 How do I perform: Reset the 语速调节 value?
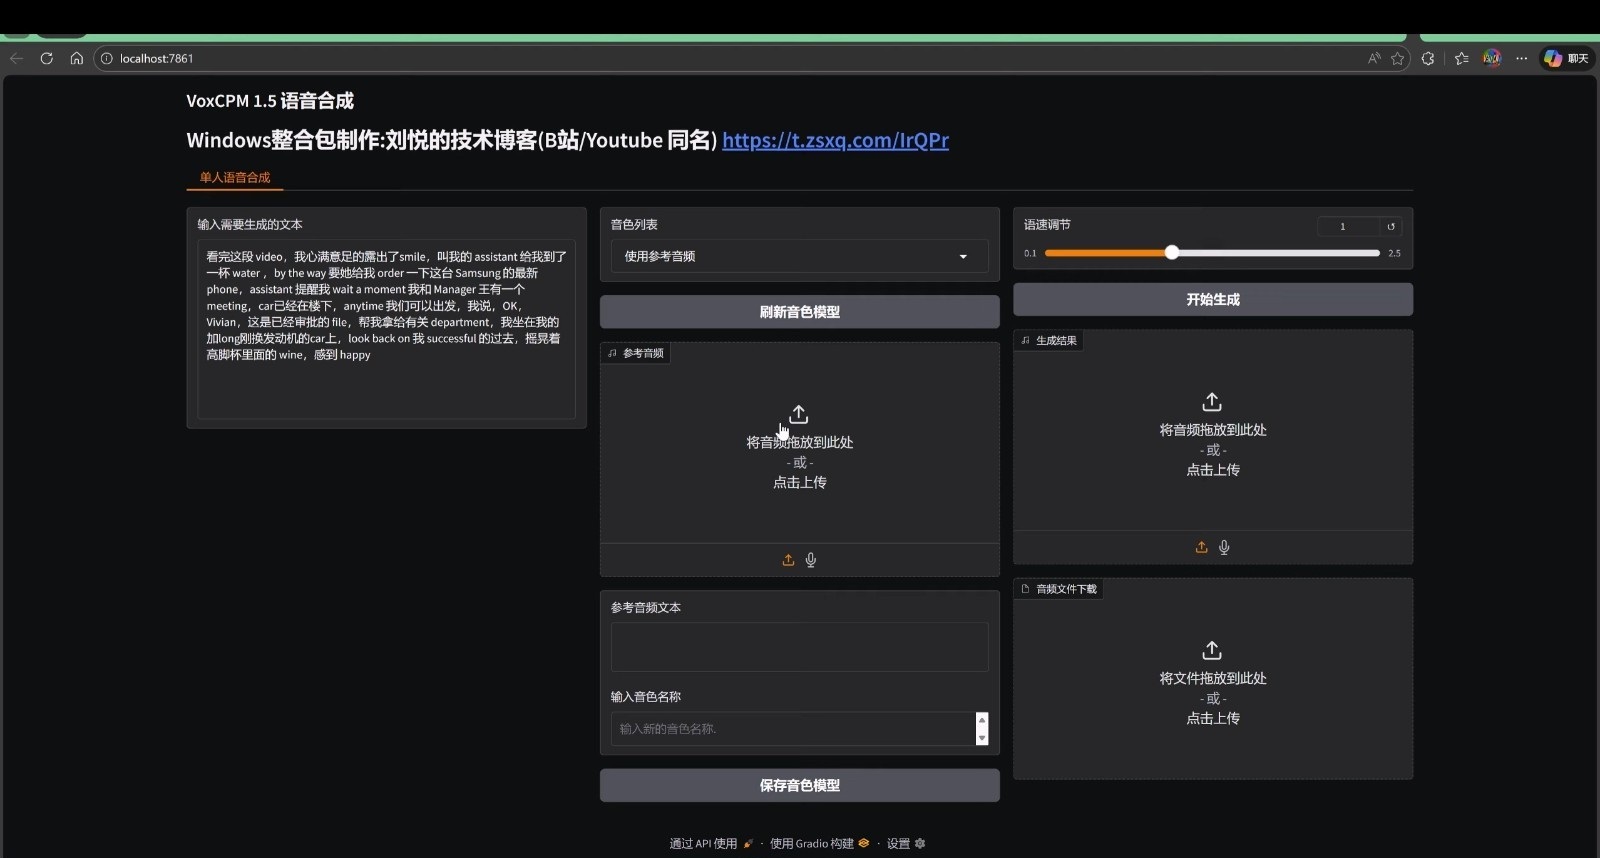pos(1391,226)
